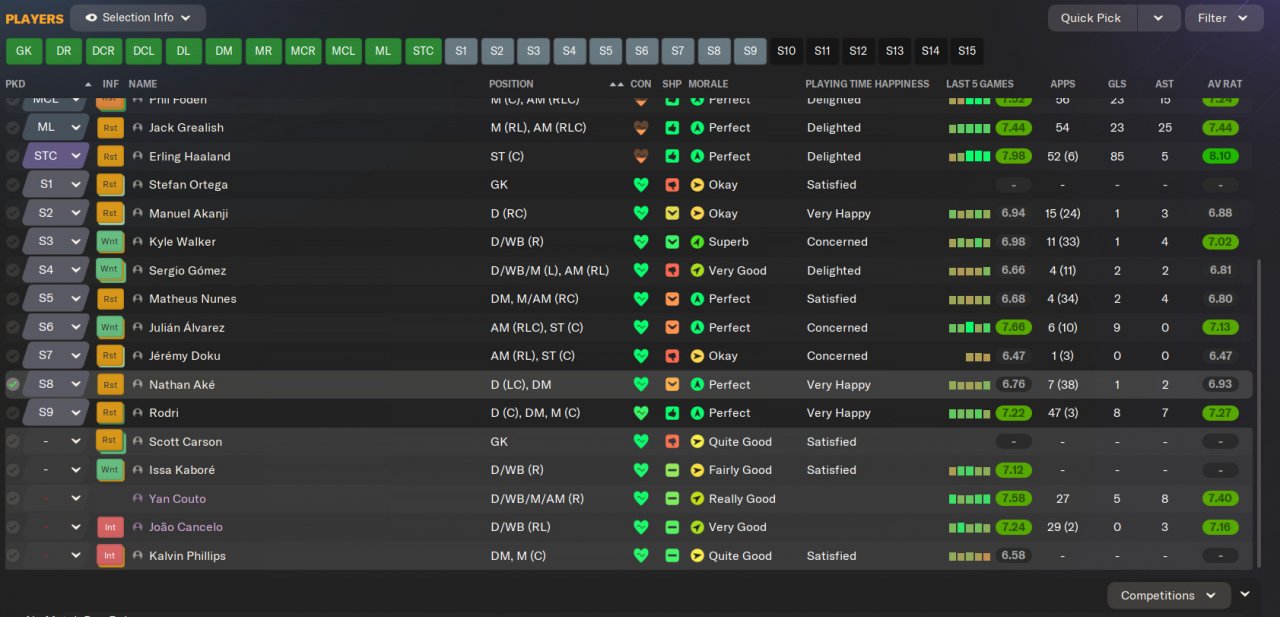Click Stefan Ortega's green condition heart icon
The width and height of the screenshot is (1280, 617).
(641, 185)
